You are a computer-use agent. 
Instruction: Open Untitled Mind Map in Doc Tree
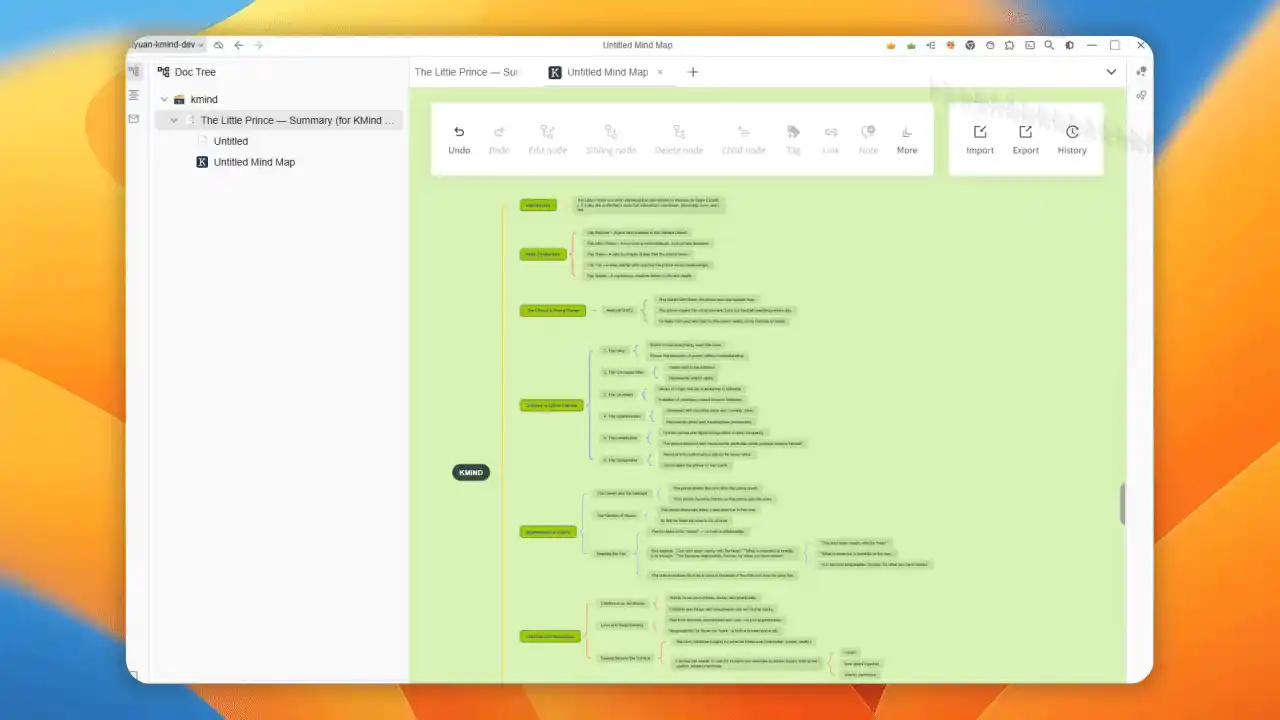pos(254,162)
